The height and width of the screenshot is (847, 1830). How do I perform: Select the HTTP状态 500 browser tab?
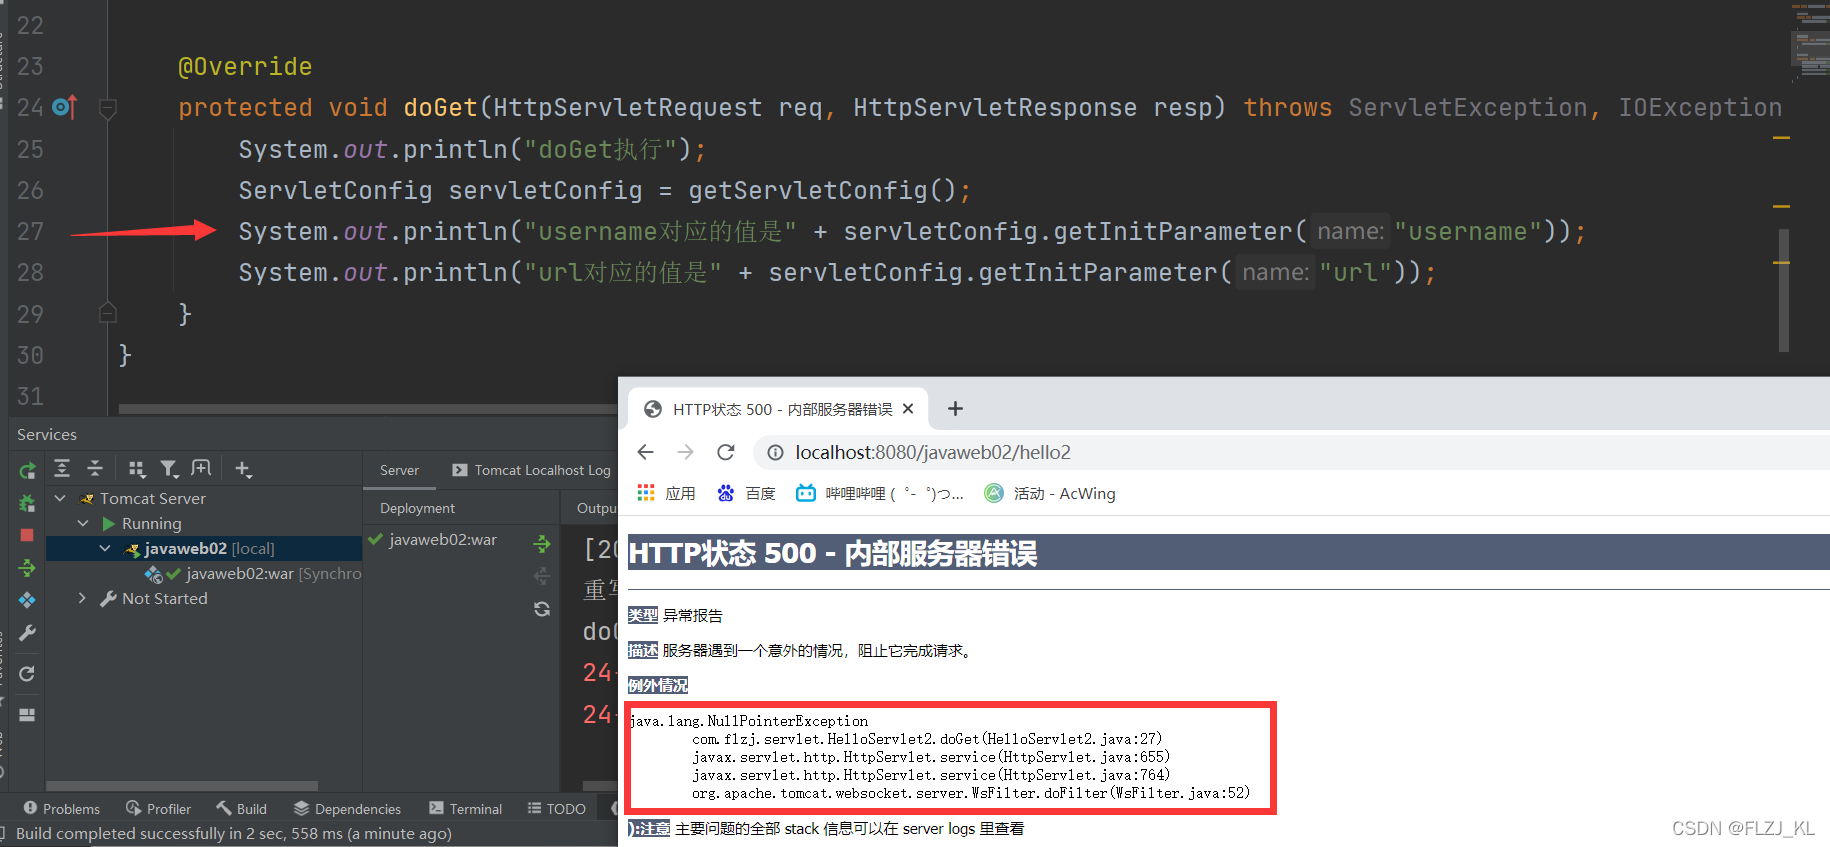778,409
